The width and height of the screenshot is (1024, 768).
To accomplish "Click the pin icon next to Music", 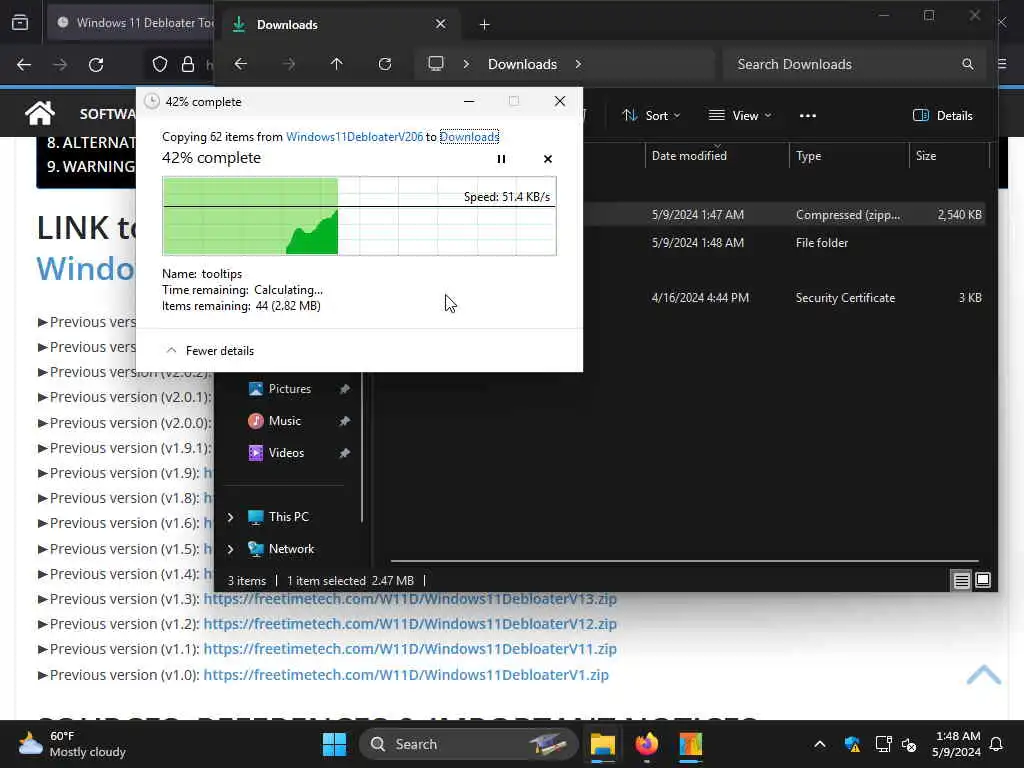I will point(344,421).
